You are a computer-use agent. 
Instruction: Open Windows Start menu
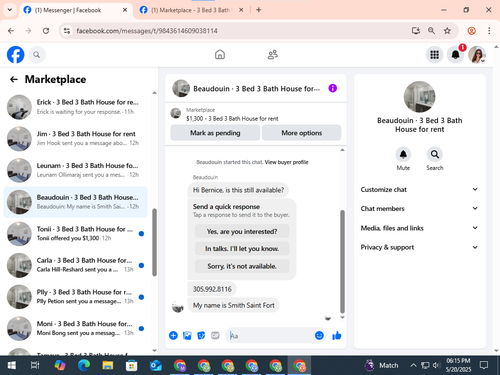click(12, 366)
